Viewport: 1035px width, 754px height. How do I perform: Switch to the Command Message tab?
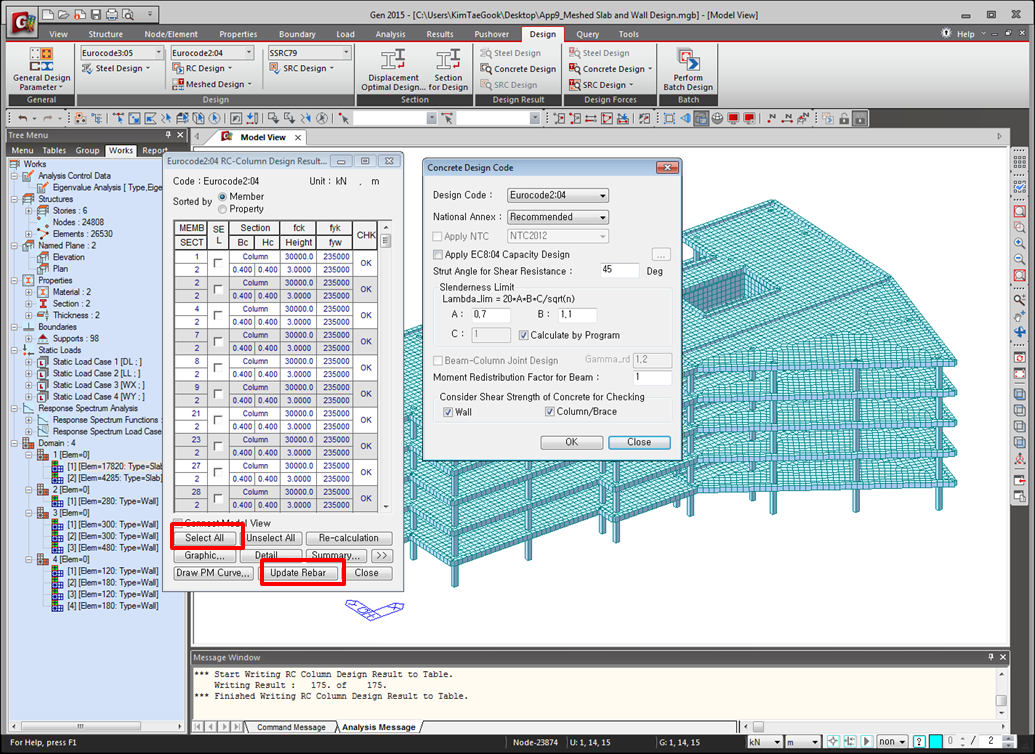[291, 727]
